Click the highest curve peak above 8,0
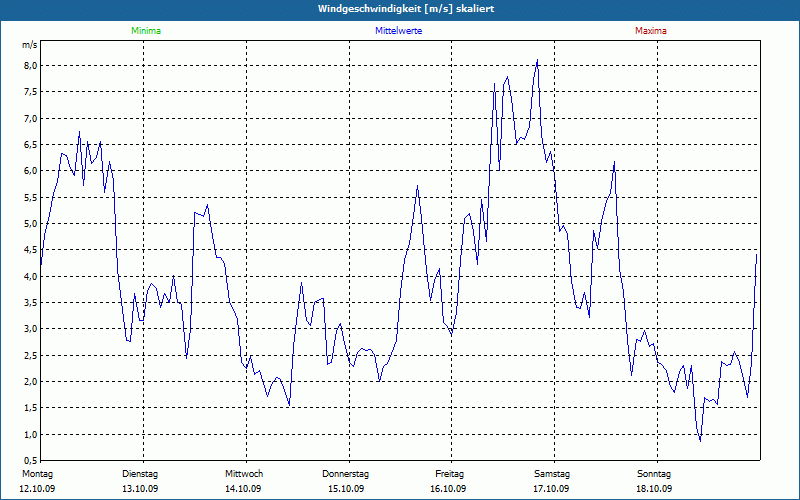Screen dimensions: 800x500 click(537, 60)
